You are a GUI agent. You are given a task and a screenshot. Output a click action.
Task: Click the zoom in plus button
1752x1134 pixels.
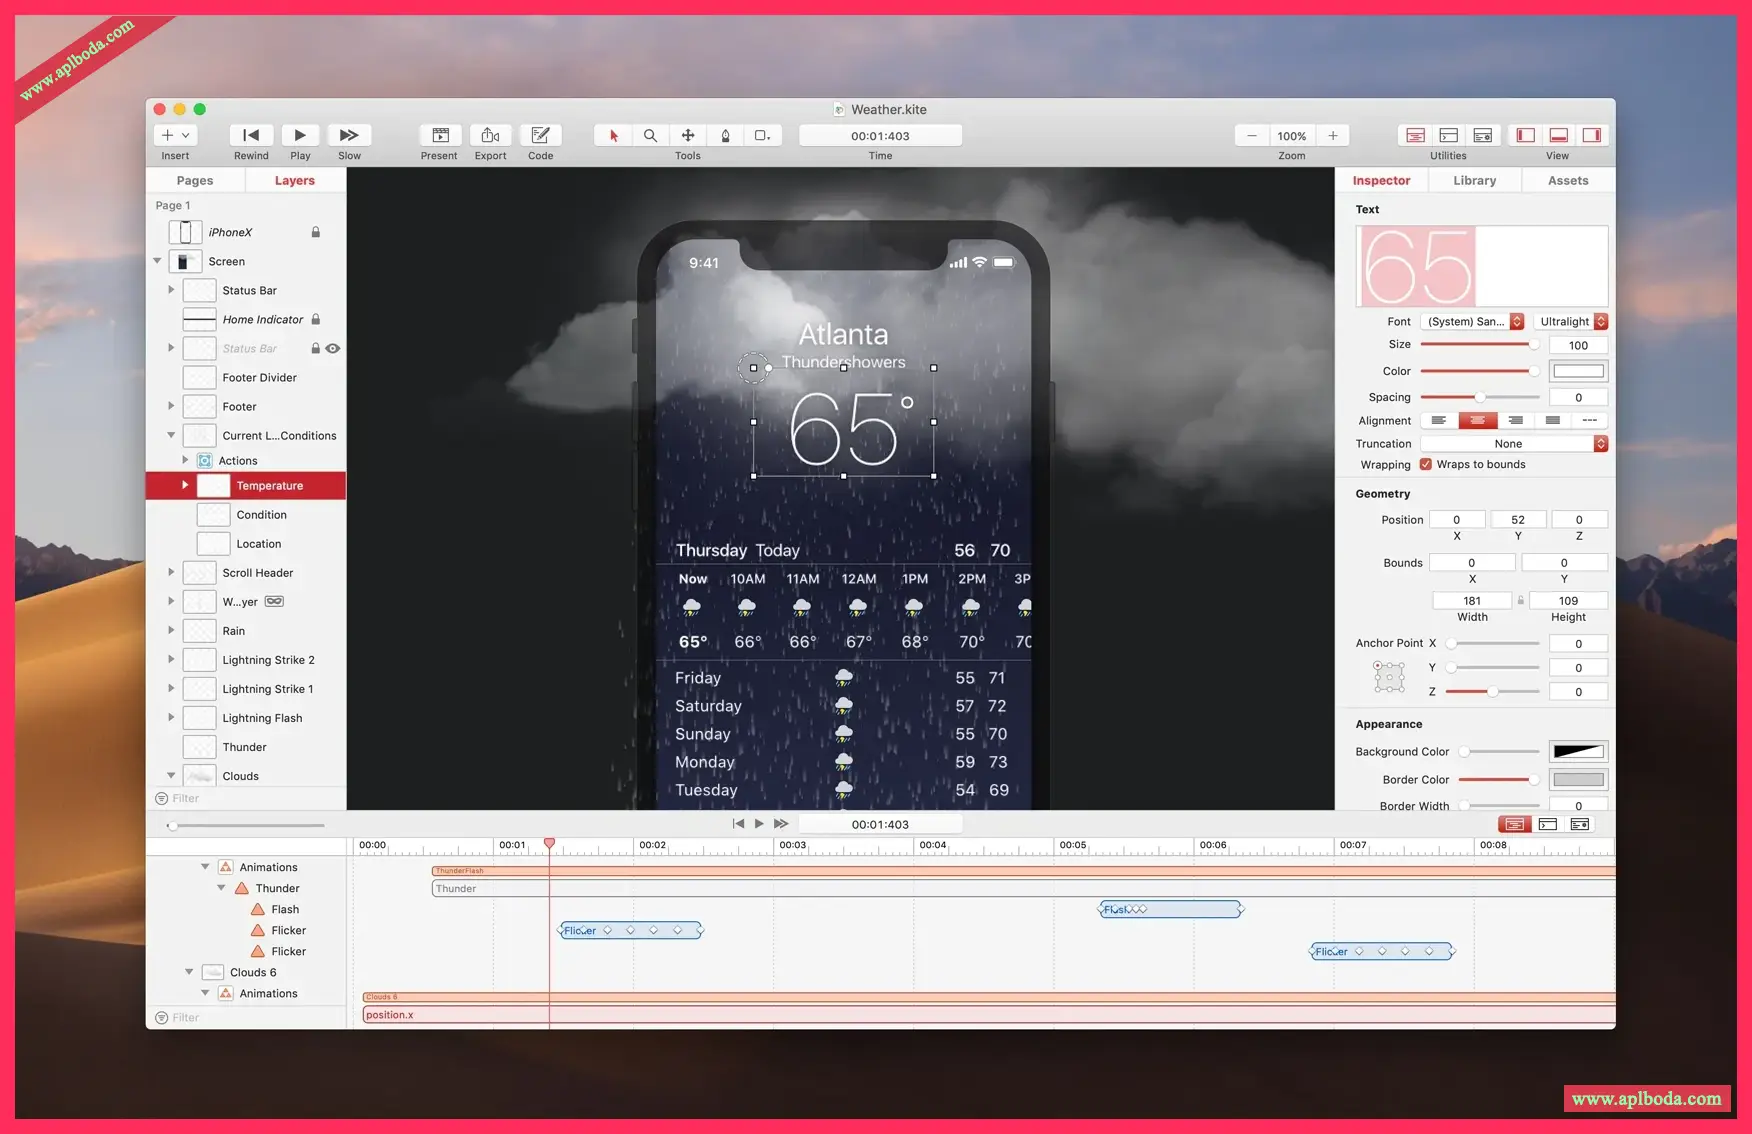tap(1333, 135)
